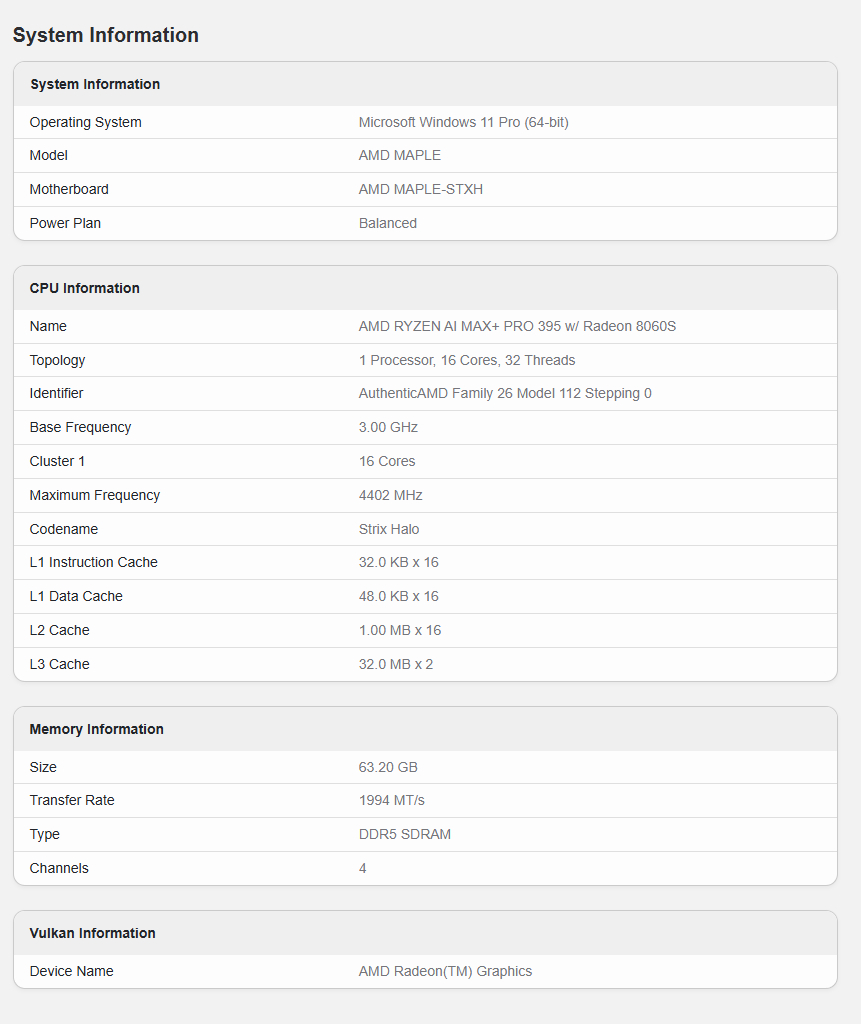
Task: Select the Power Plan Balanced value
Action: [387, 223]
